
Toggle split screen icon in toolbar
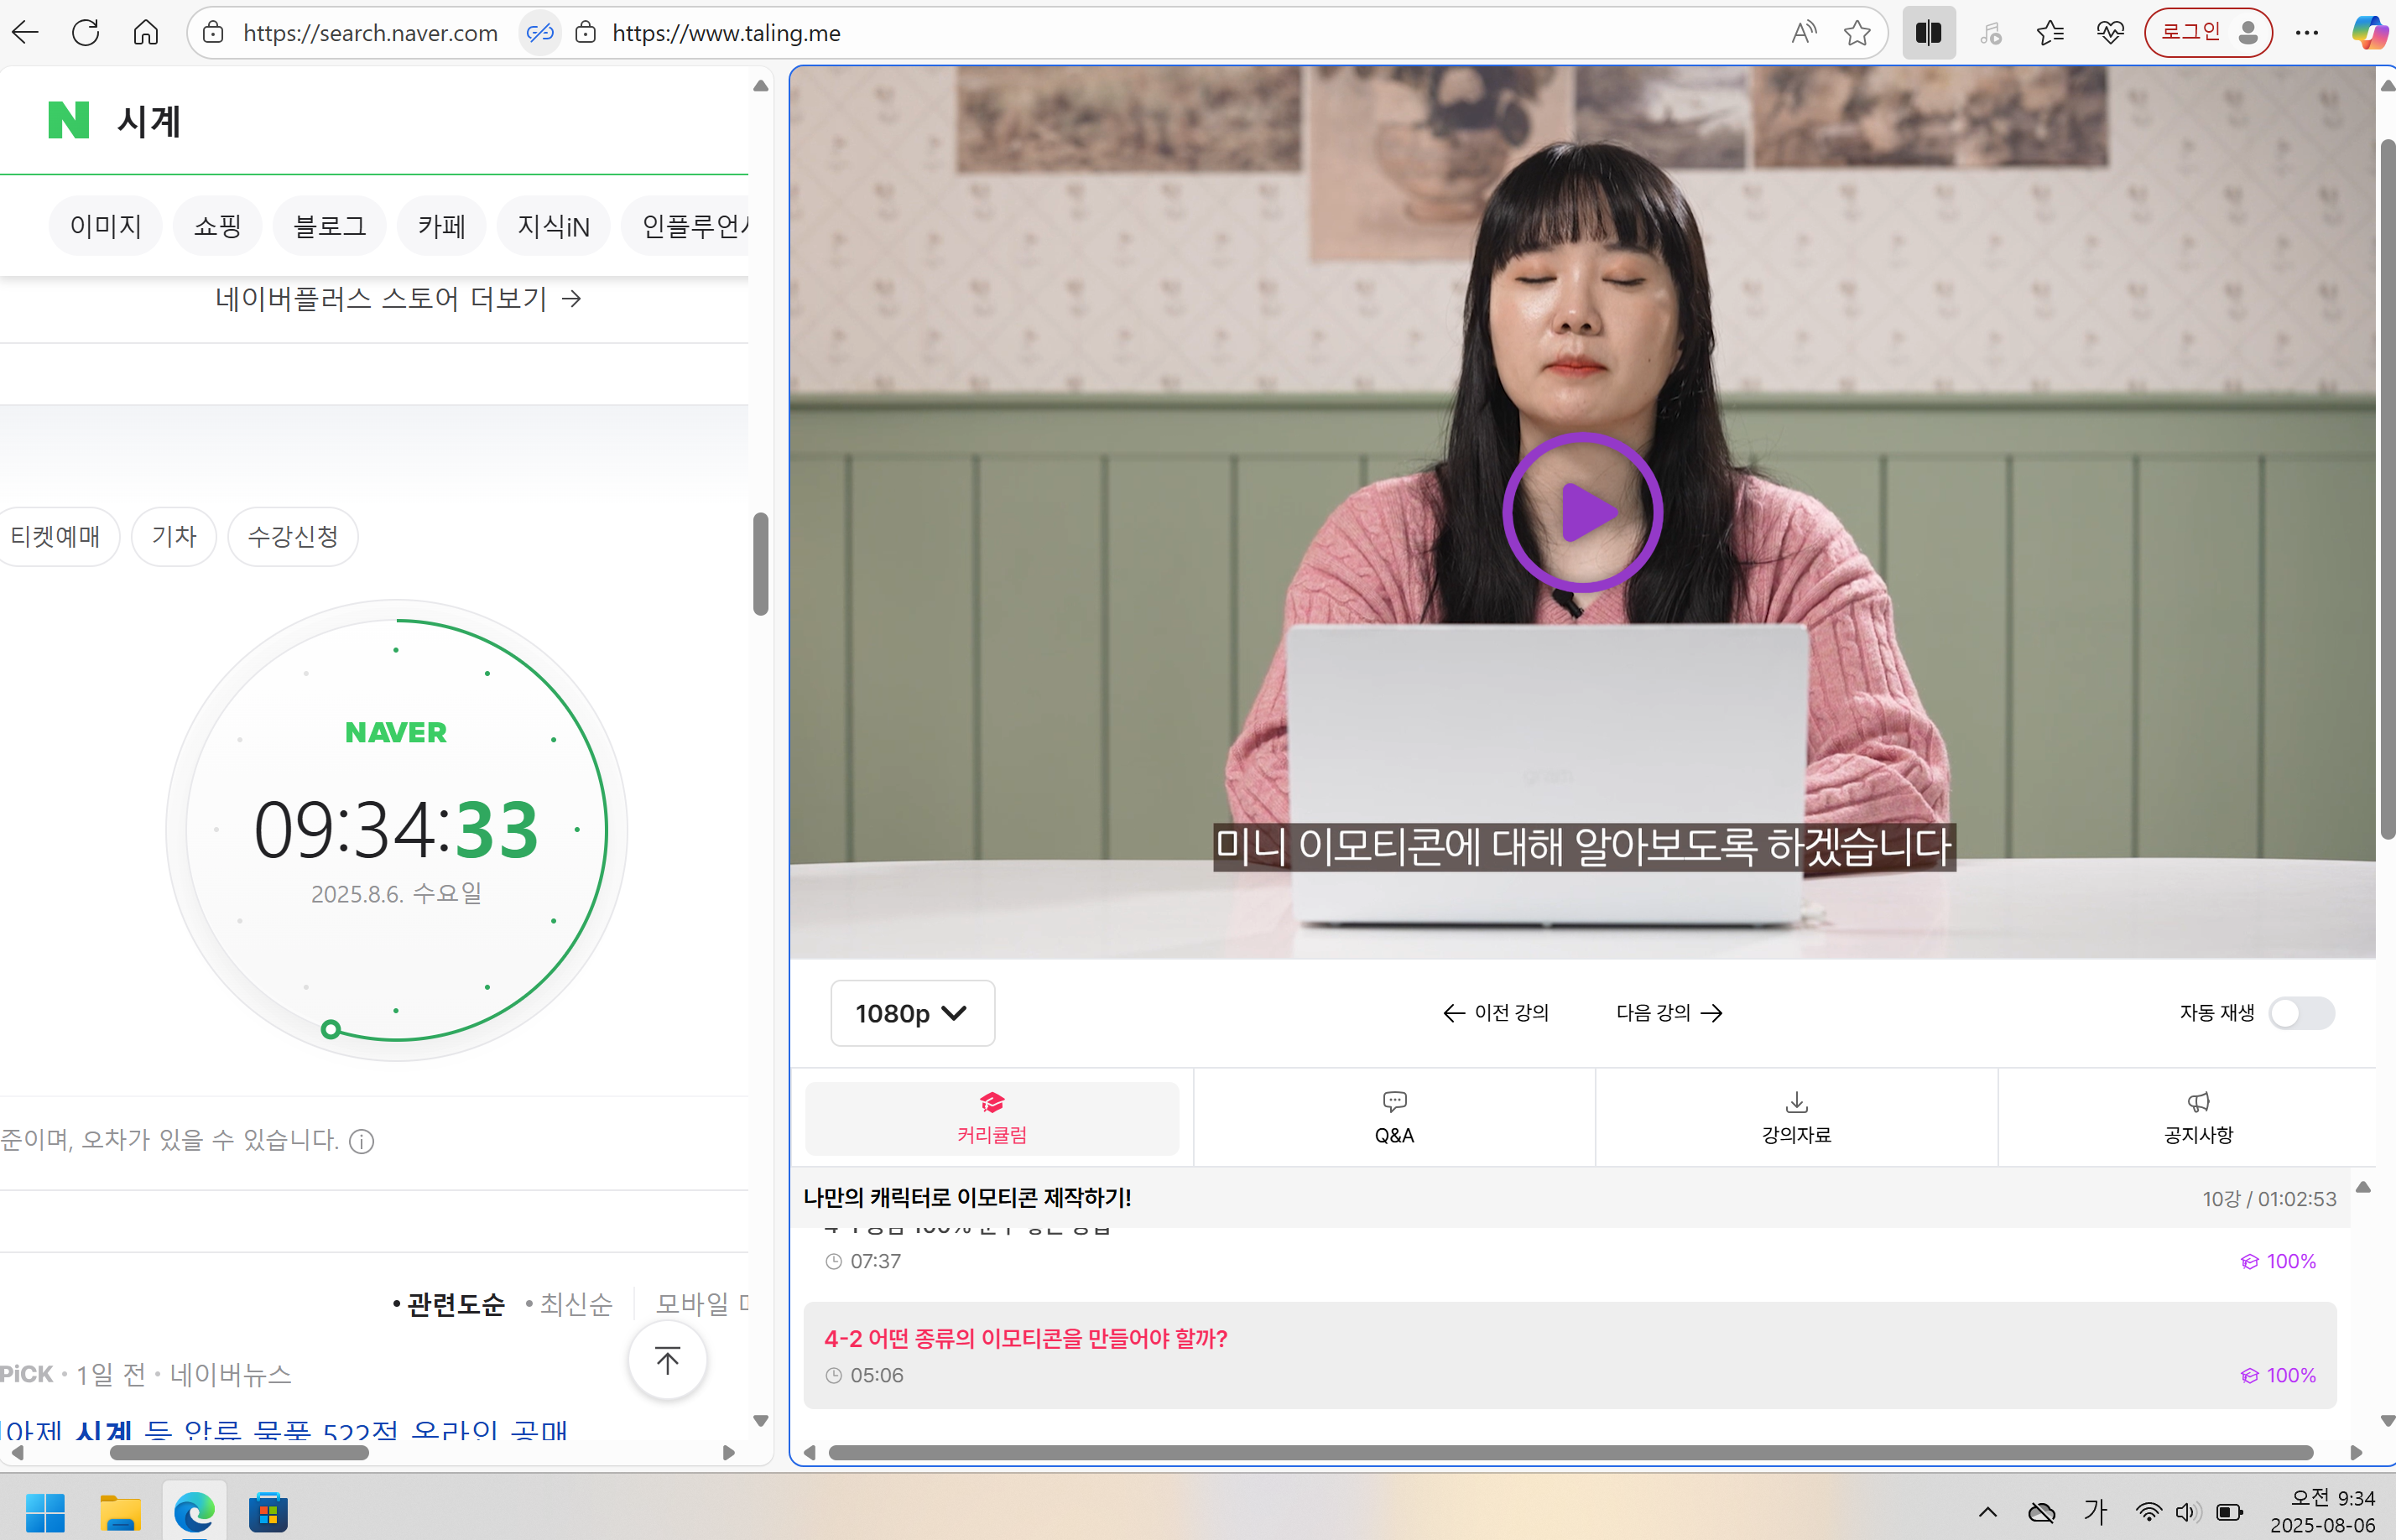coord(1928,33)
